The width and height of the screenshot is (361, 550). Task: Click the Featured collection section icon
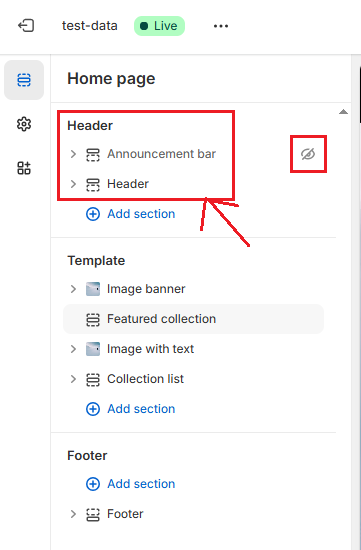(93, 319)
